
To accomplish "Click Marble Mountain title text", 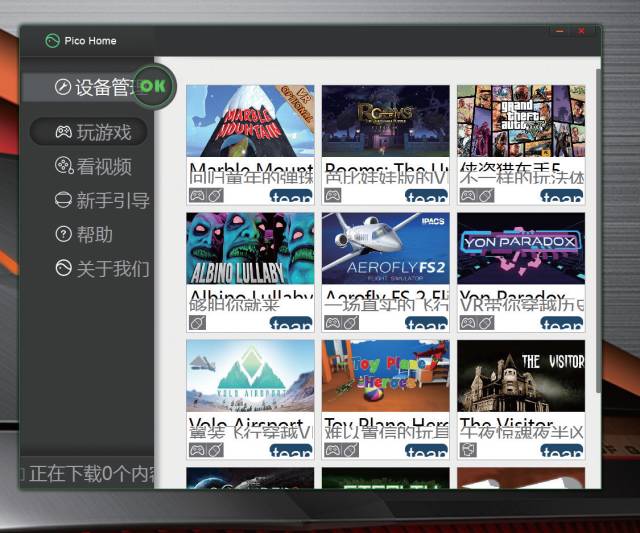I will (251, 168).
